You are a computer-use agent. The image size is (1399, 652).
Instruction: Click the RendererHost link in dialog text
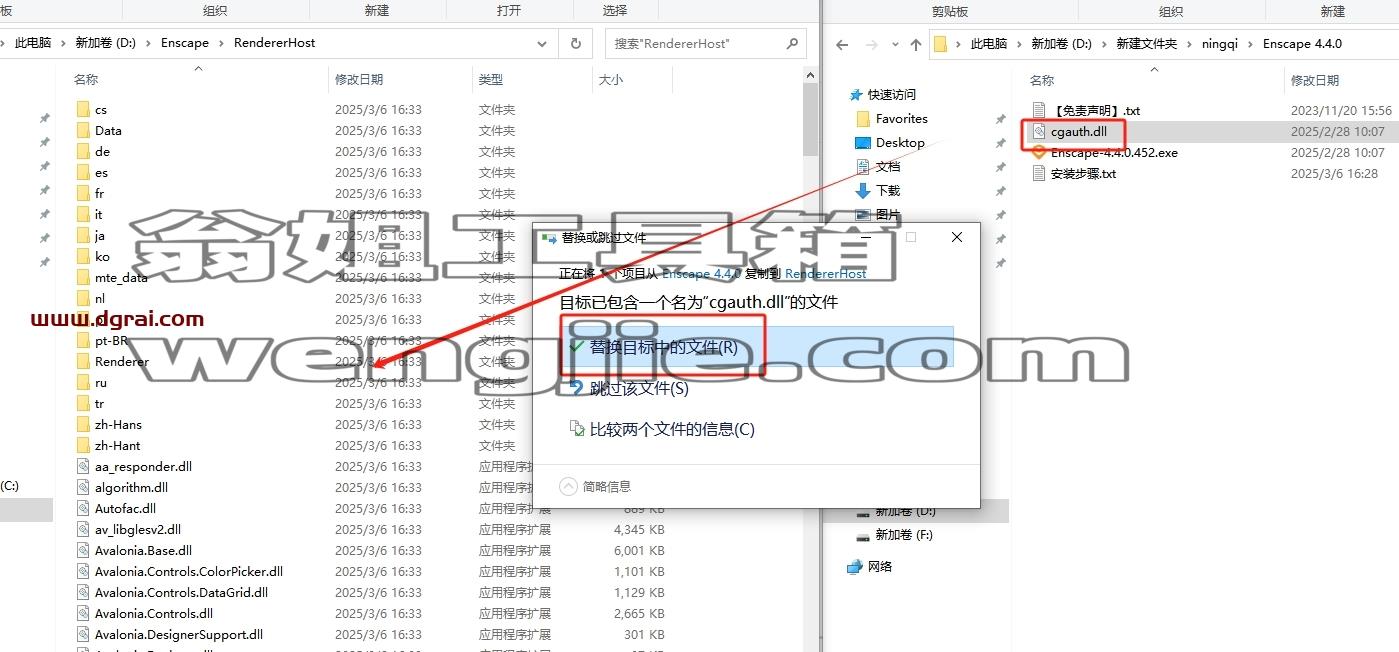tap(826, 273)
